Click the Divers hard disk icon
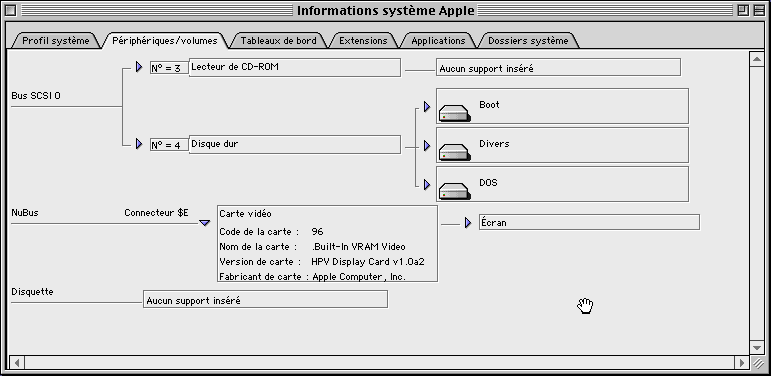This screenshot has height=376, width=771. 455,152
